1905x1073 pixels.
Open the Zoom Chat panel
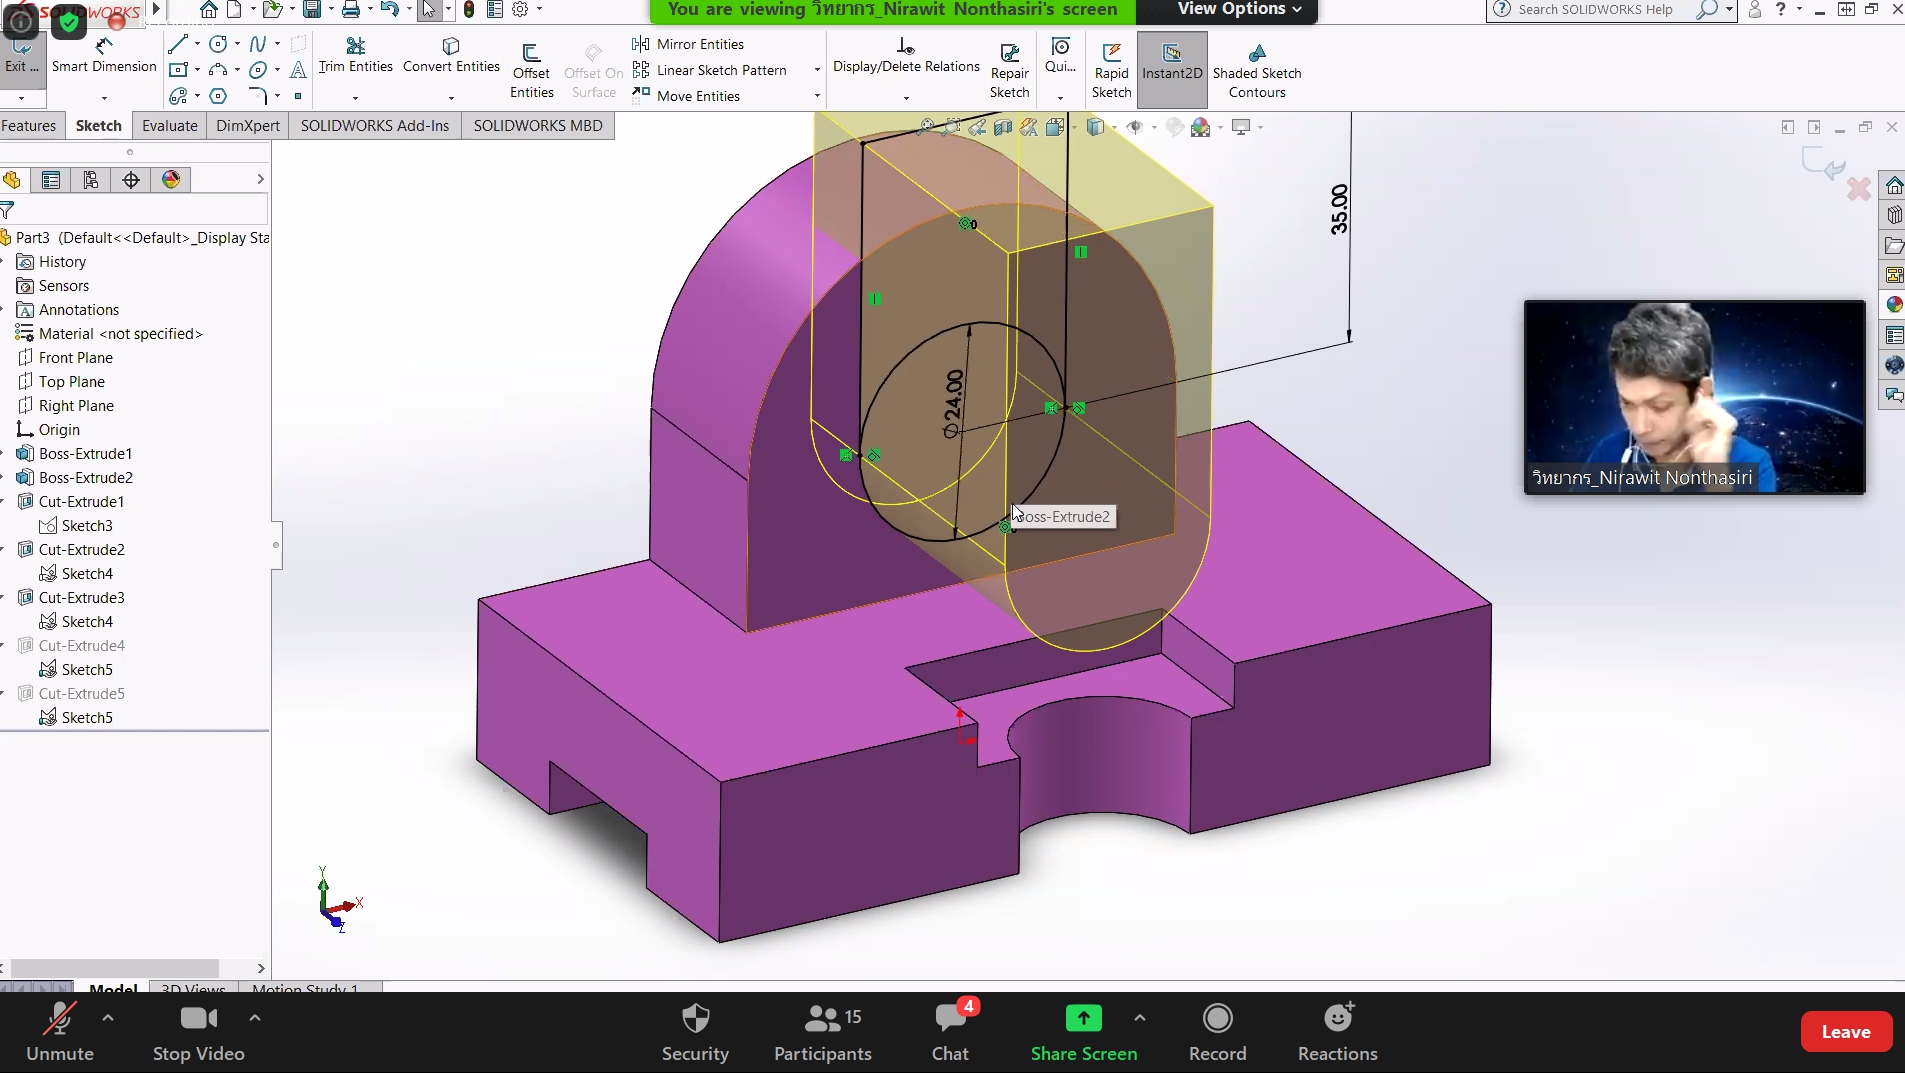[x=950, y=1032]
